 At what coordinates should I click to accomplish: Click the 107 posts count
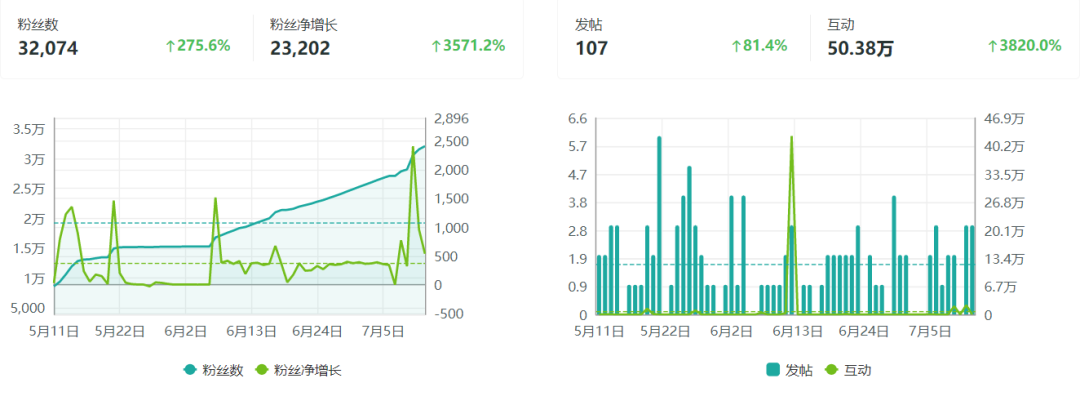tap(592, 47)
